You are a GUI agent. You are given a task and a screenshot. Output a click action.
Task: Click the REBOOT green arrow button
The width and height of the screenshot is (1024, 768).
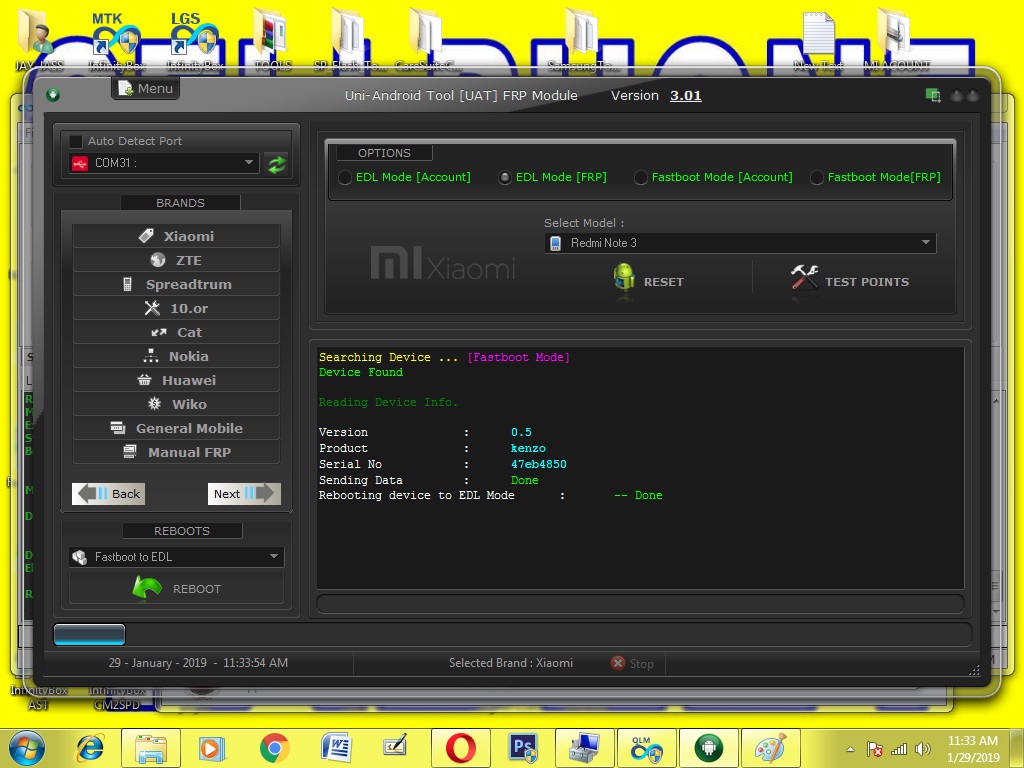[x=176, y=588]
